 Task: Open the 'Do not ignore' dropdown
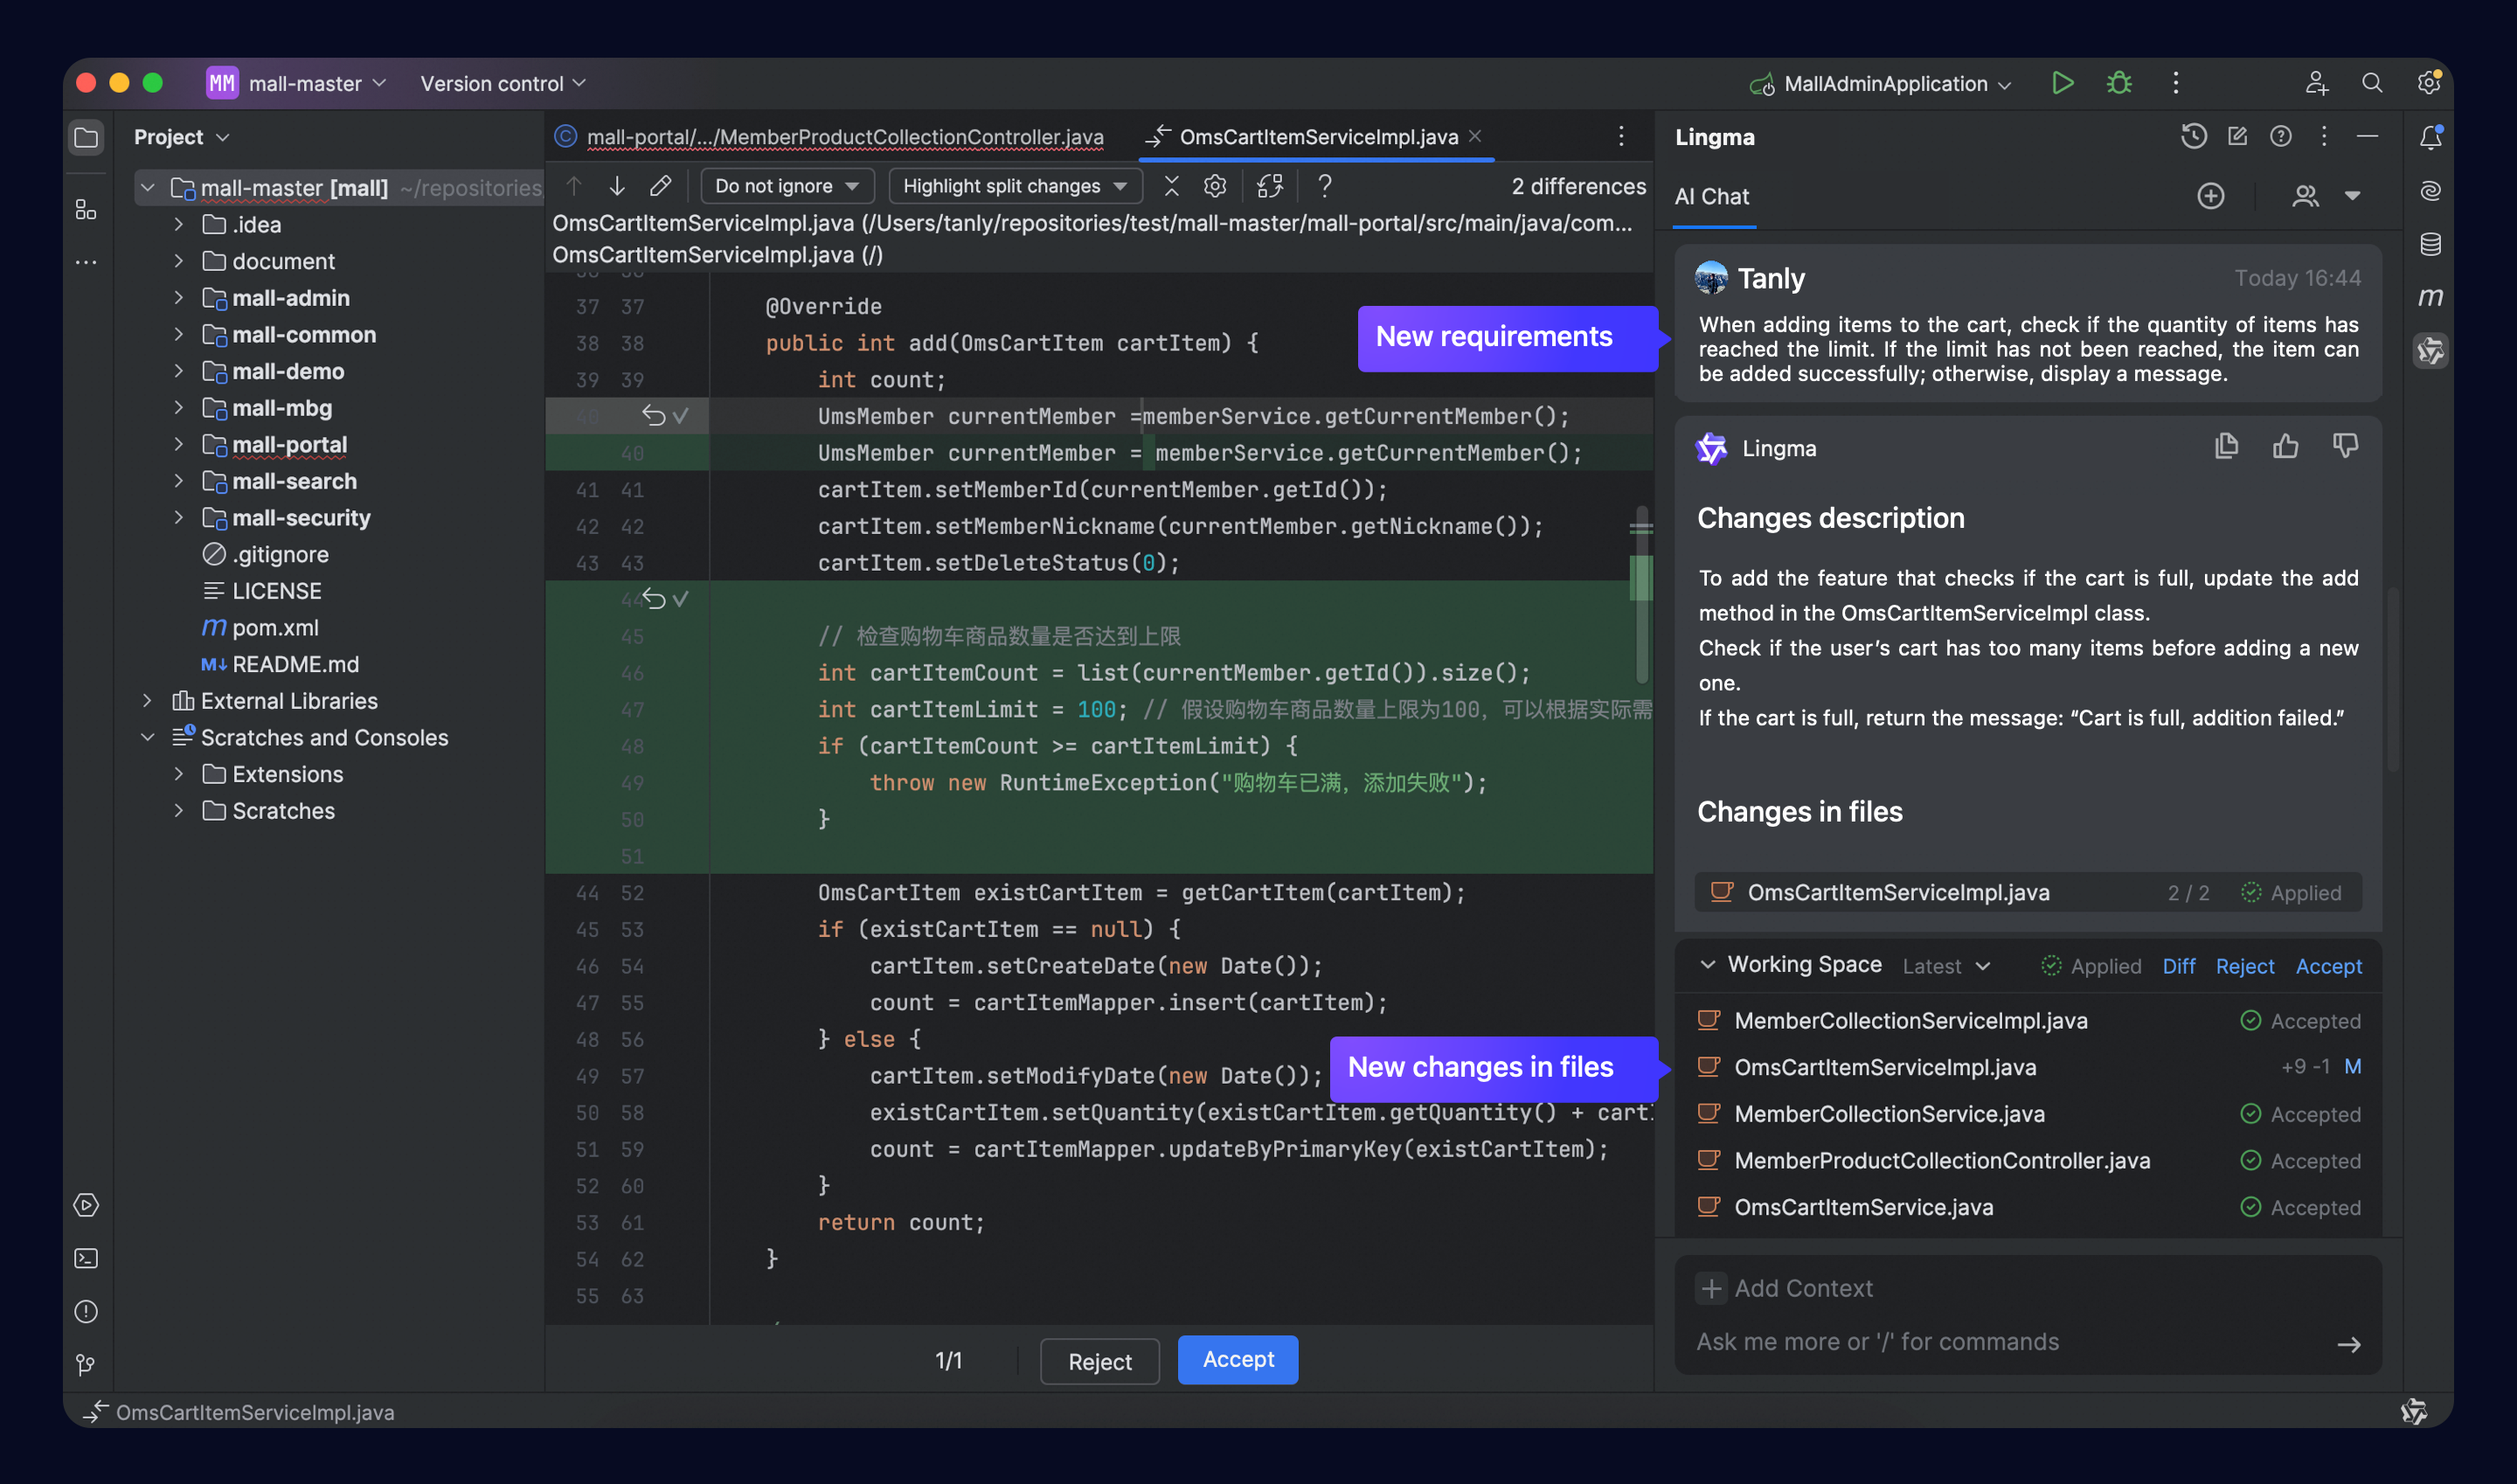pyautogui.click(x=787, y=186)
